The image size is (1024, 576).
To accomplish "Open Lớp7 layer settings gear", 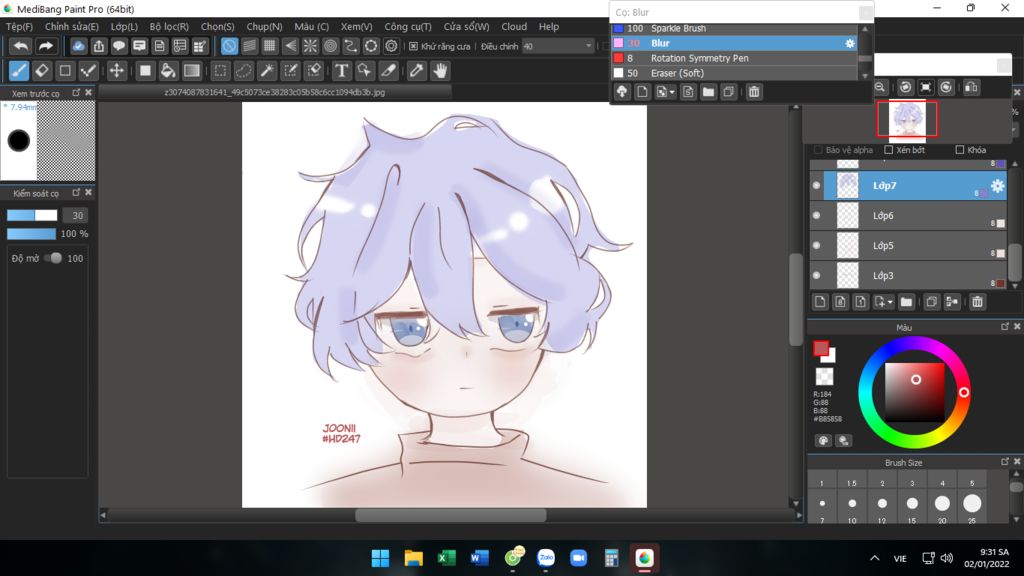I will 997,185.
